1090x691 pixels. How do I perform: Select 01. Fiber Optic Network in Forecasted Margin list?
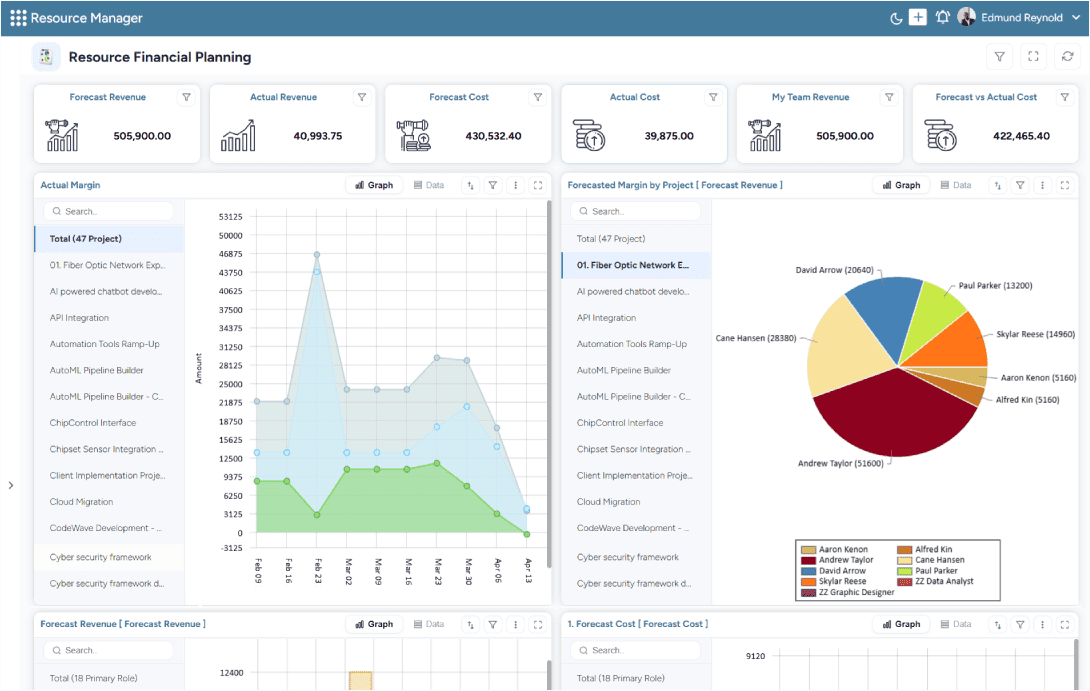(636, 265)
